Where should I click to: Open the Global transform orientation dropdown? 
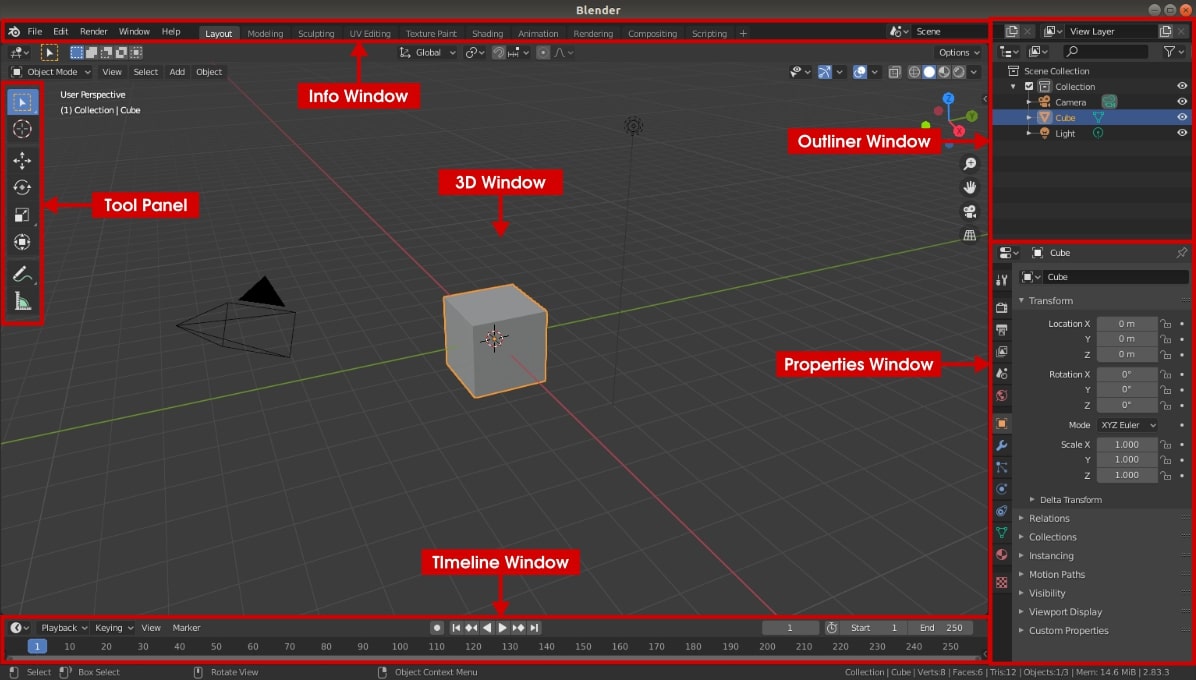[x=427, y=53]
